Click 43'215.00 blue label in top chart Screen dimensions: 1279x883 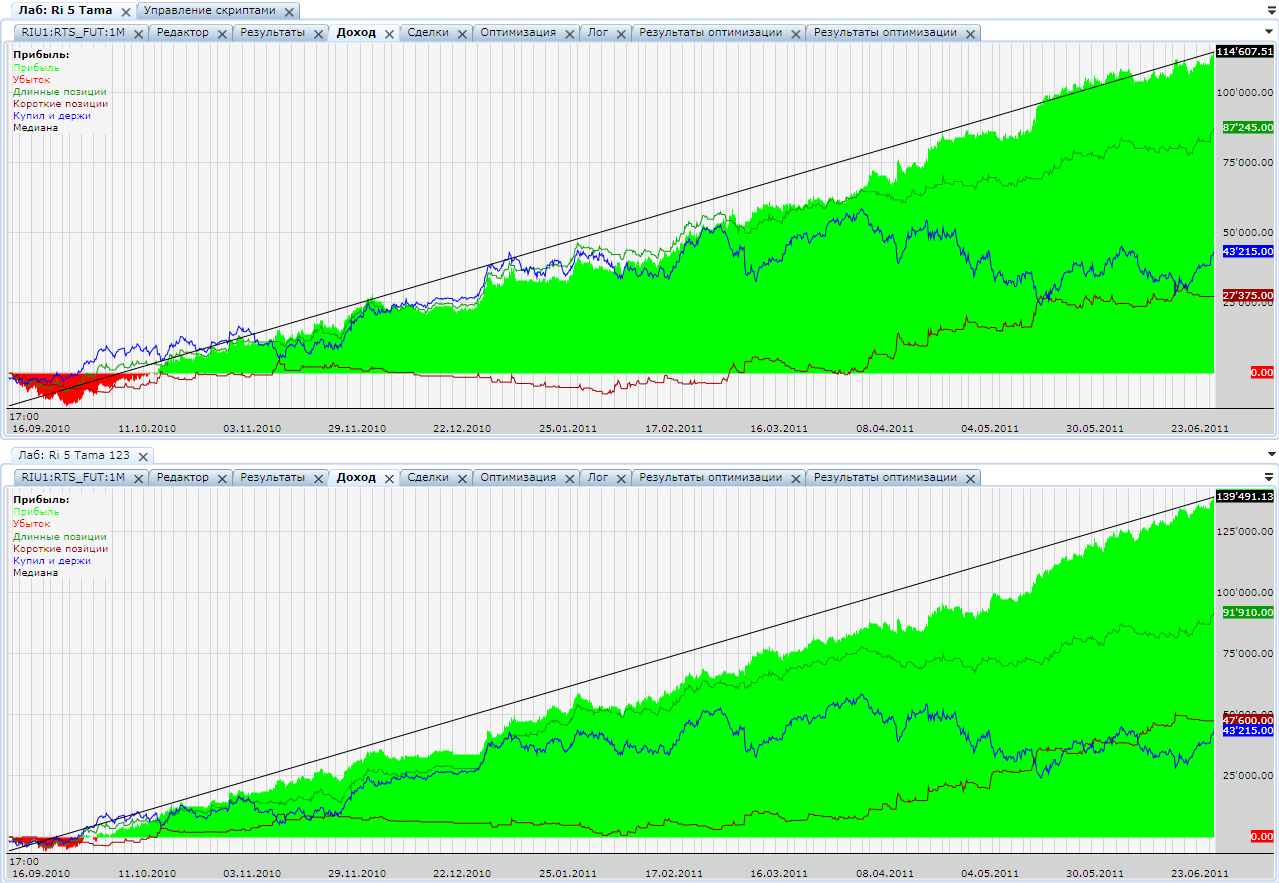click(1248, 251)
